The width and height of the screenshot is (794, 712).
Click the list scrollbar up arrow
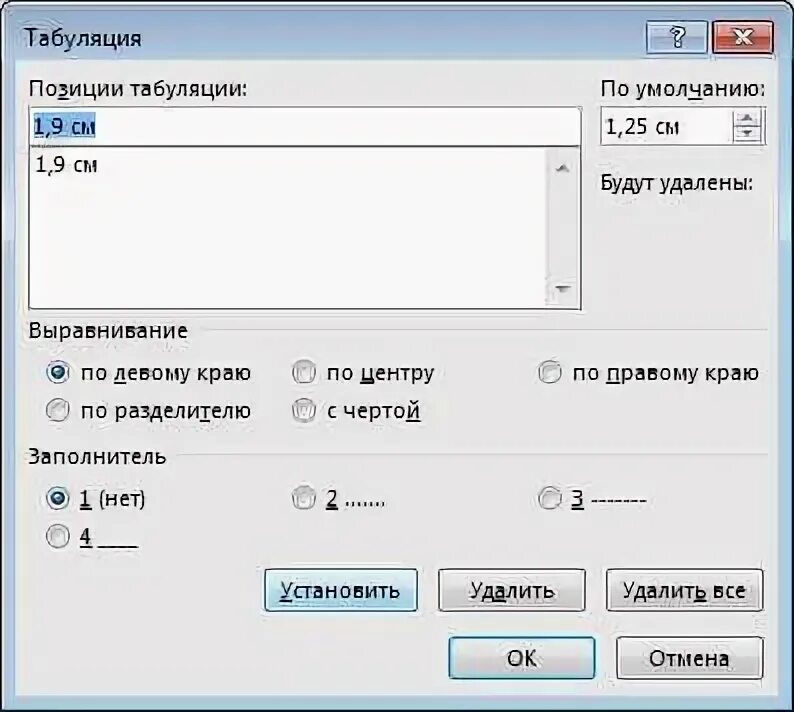coord(563,168)
